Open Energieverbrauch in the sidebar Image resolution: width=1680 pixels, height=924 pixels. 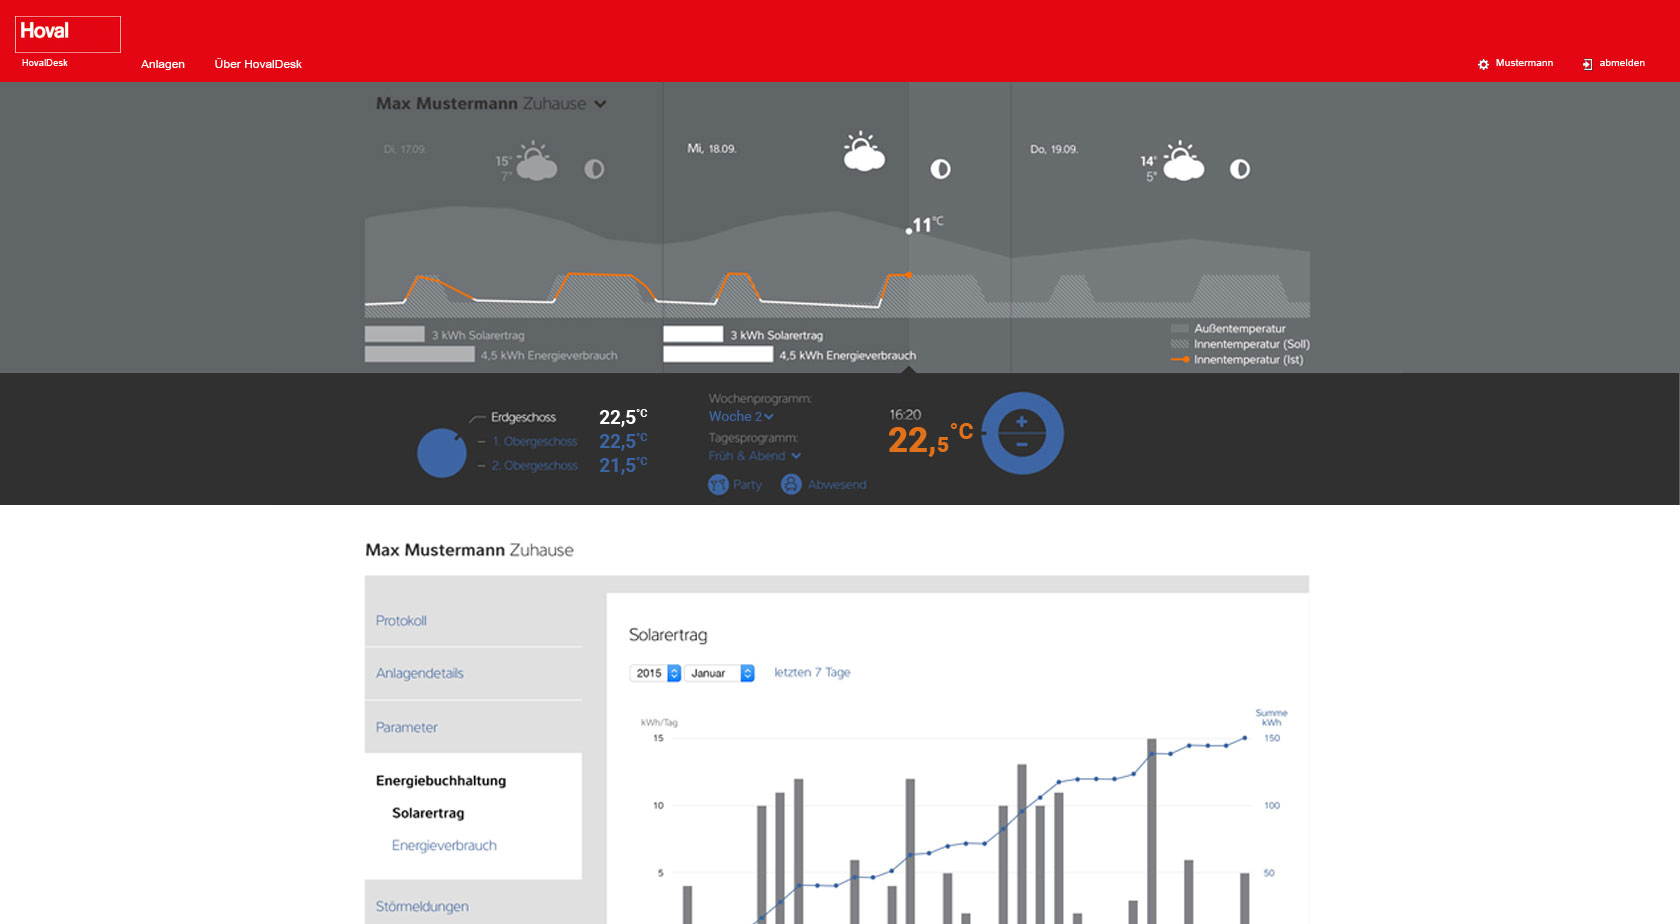pyautogui.click(x=444, y=846)
